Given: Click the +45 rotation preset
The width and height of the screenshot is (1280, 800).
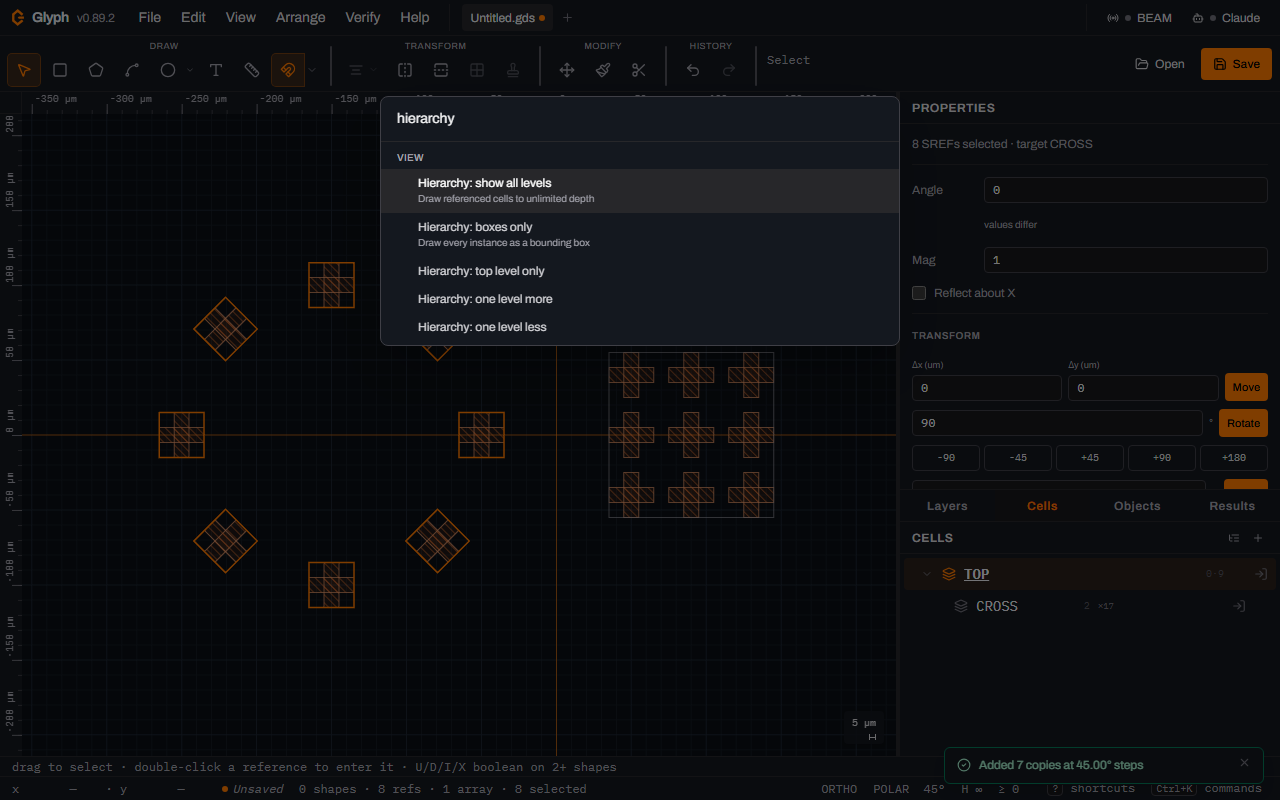Looking at the screenshot, I should [x=1090, y=458].
